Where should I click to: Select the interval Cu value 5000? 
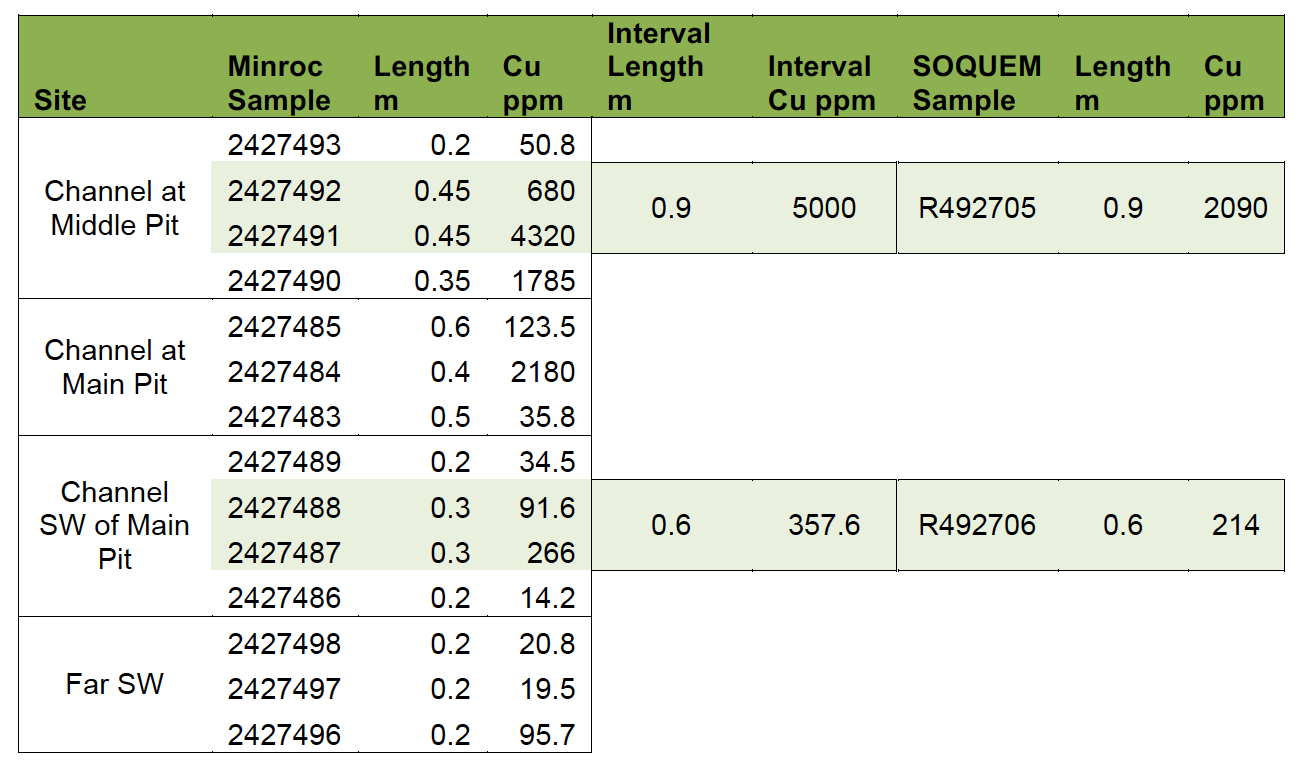[x=824, y=208]
